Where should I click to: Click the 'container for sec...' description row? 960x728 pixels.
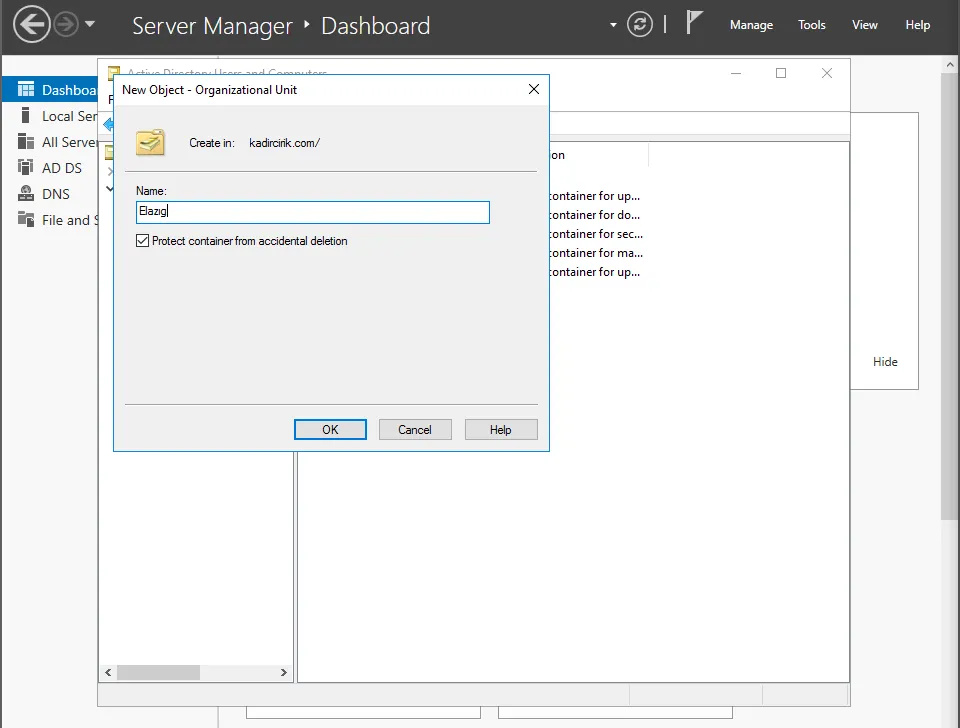[x=596, y=234]
